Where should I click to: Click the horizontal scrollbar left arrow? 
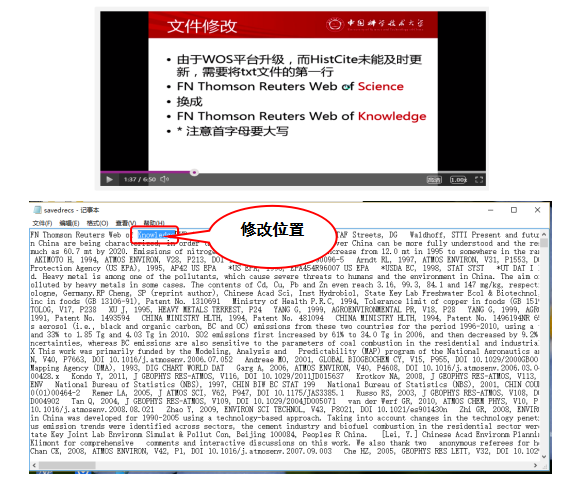click(34, 465)
